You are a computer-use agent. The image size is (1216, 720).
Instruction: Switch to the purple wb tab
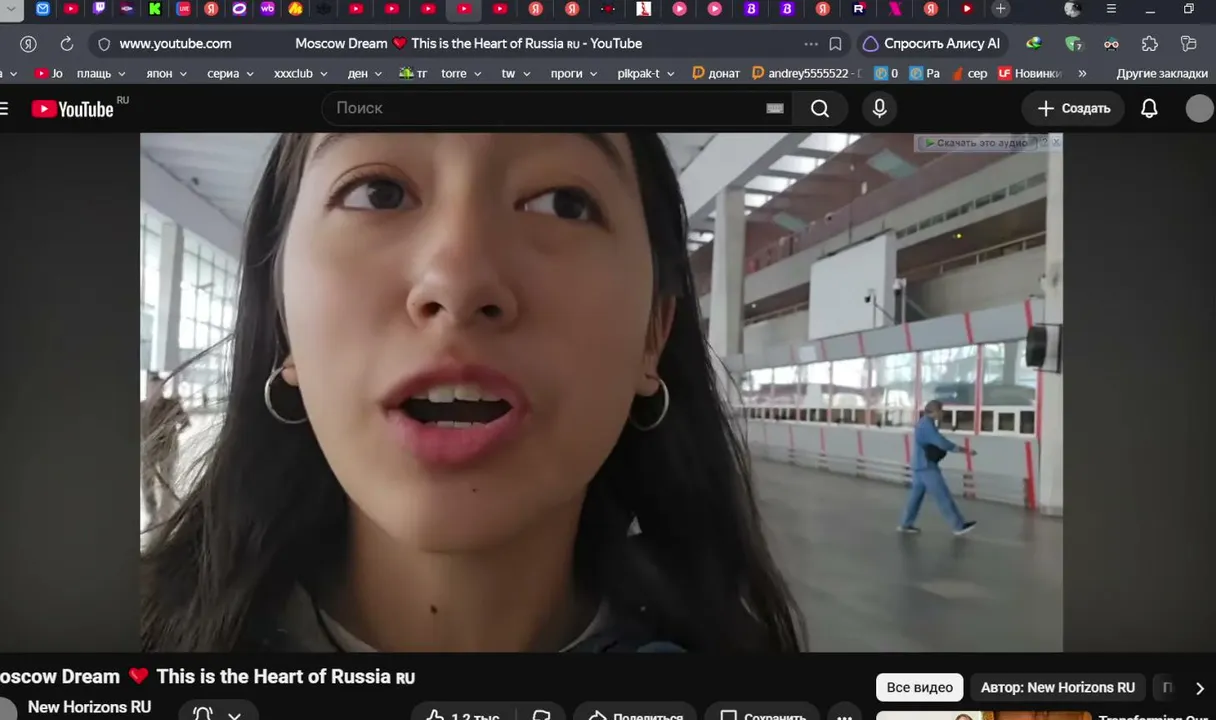[x=267, y=9]
